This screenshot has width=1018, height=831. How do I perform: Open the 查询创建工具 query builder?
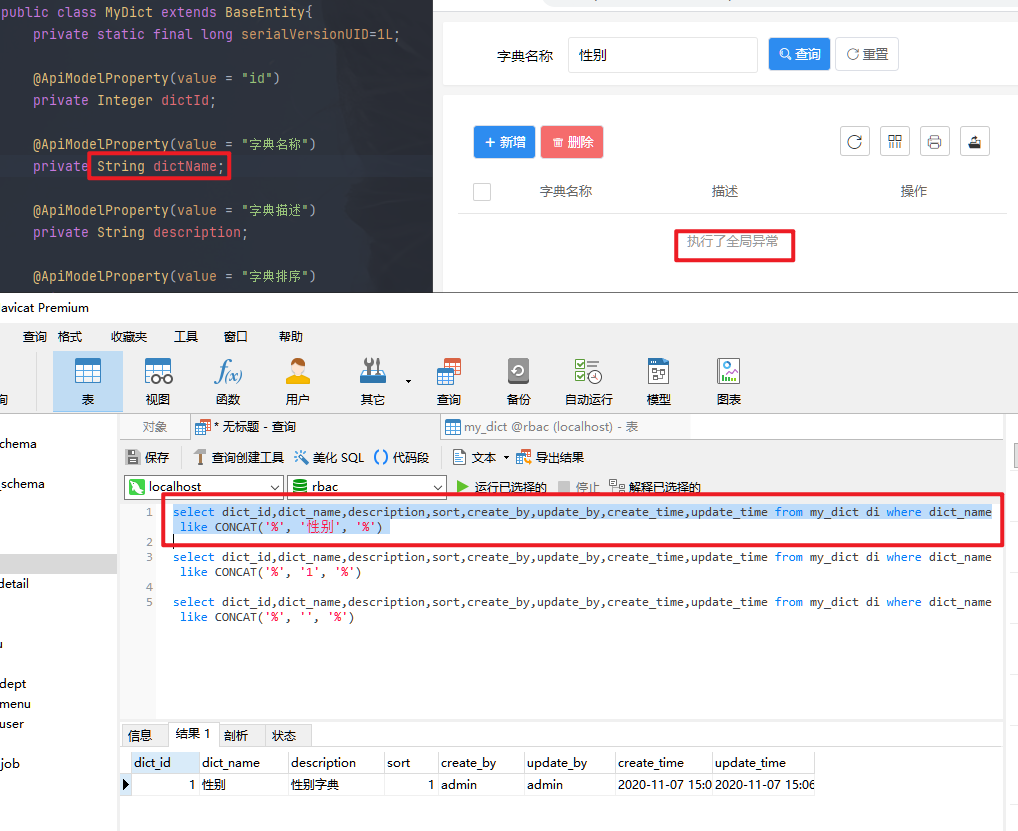[x=239, y=457]
